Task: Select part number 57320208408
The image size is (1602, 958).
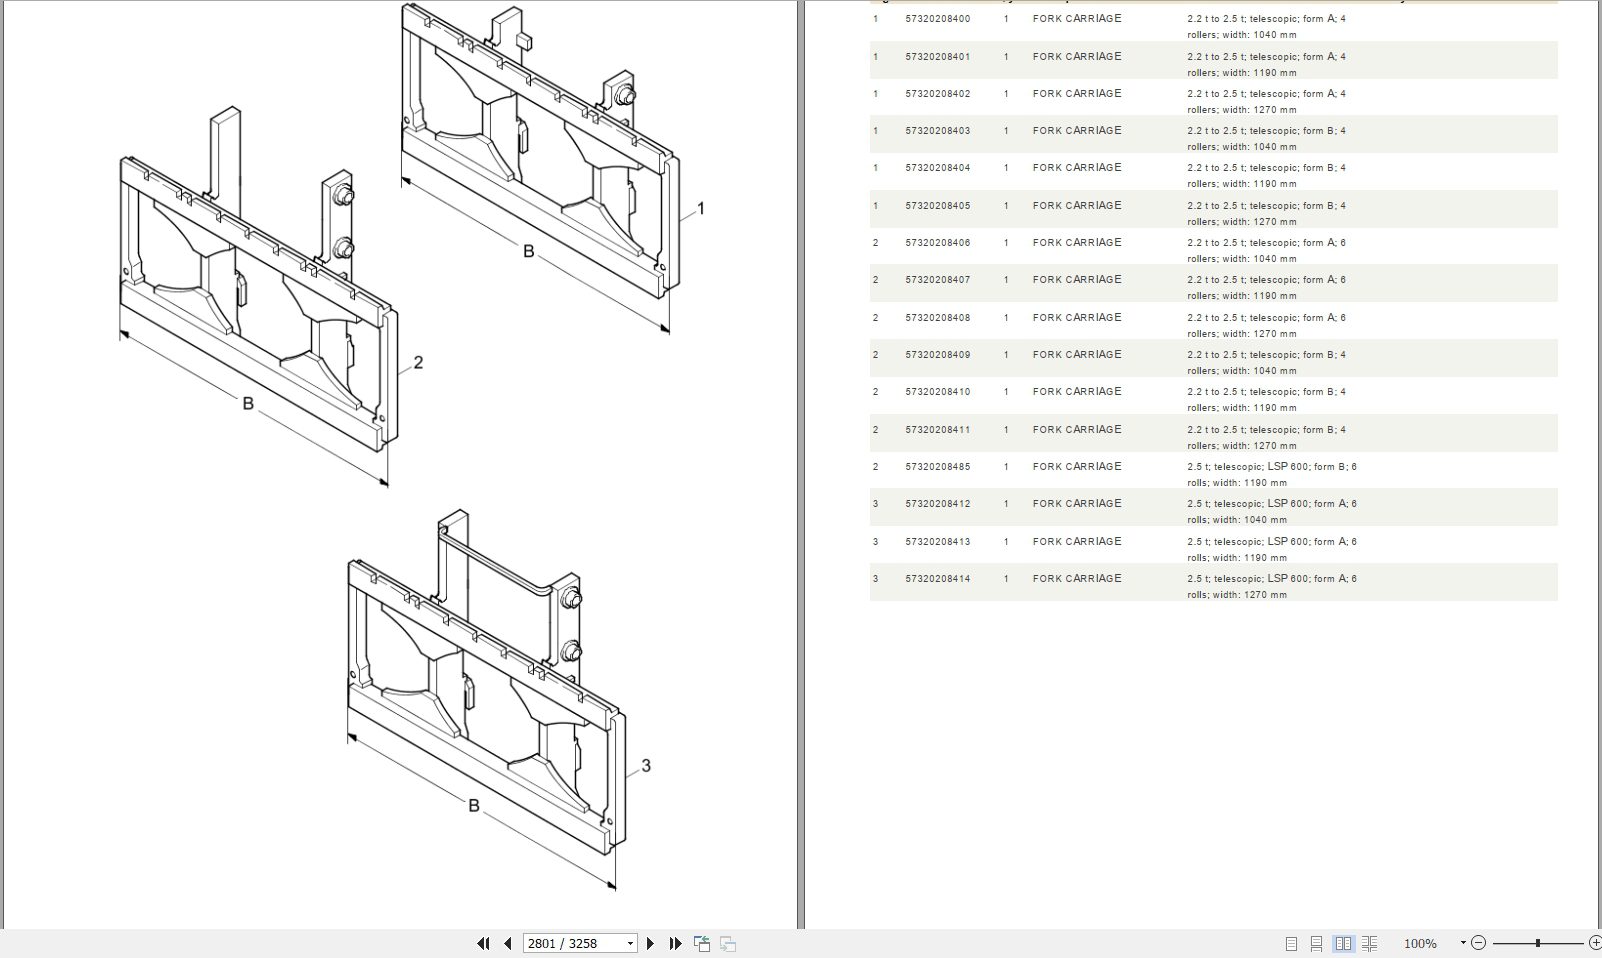Action: (937, 318)
